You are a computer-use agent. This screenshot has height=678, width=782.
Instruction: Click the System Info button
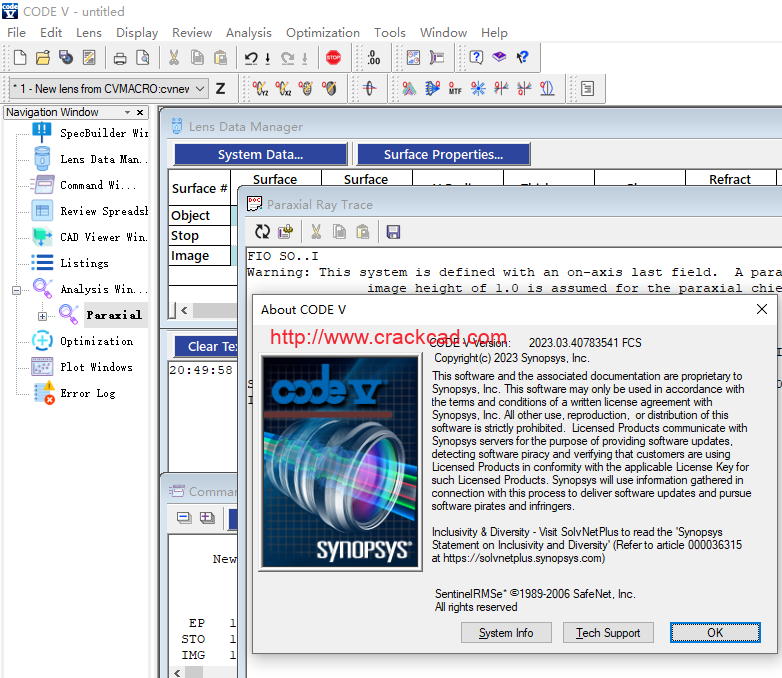point(506,633)
